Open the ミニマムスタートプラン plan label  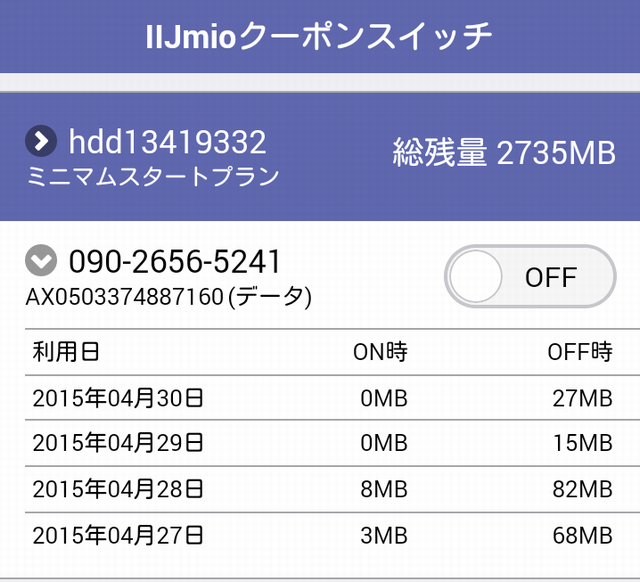click(153, 176)
